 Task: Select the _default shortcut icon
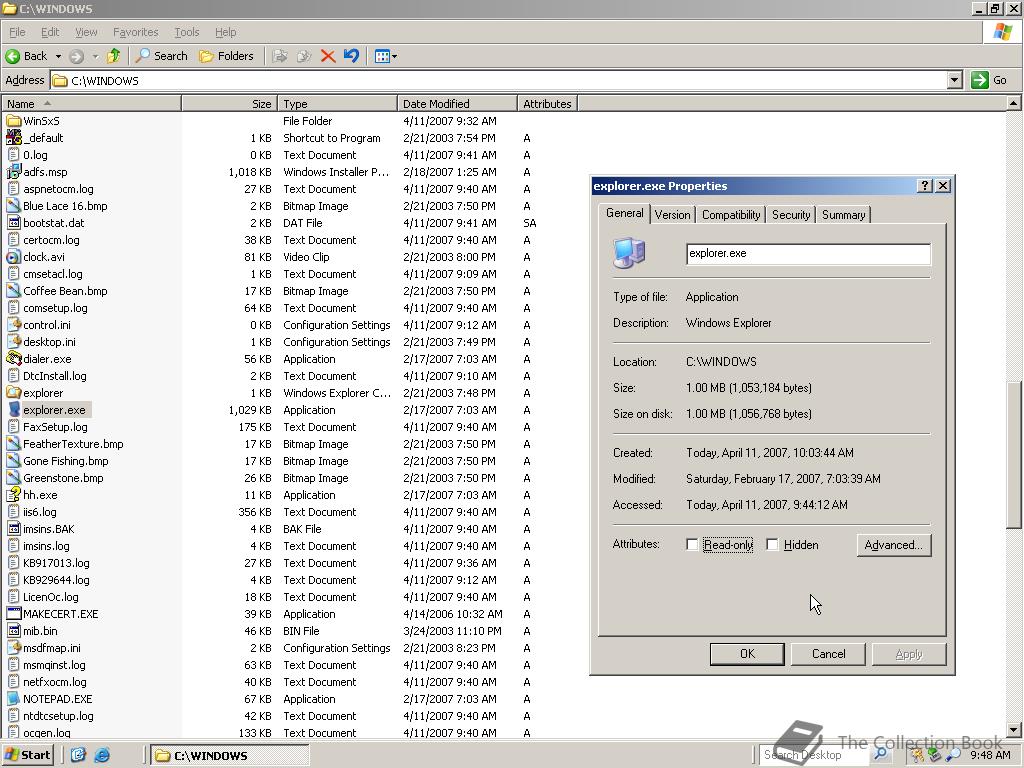[x=13, y=138]
